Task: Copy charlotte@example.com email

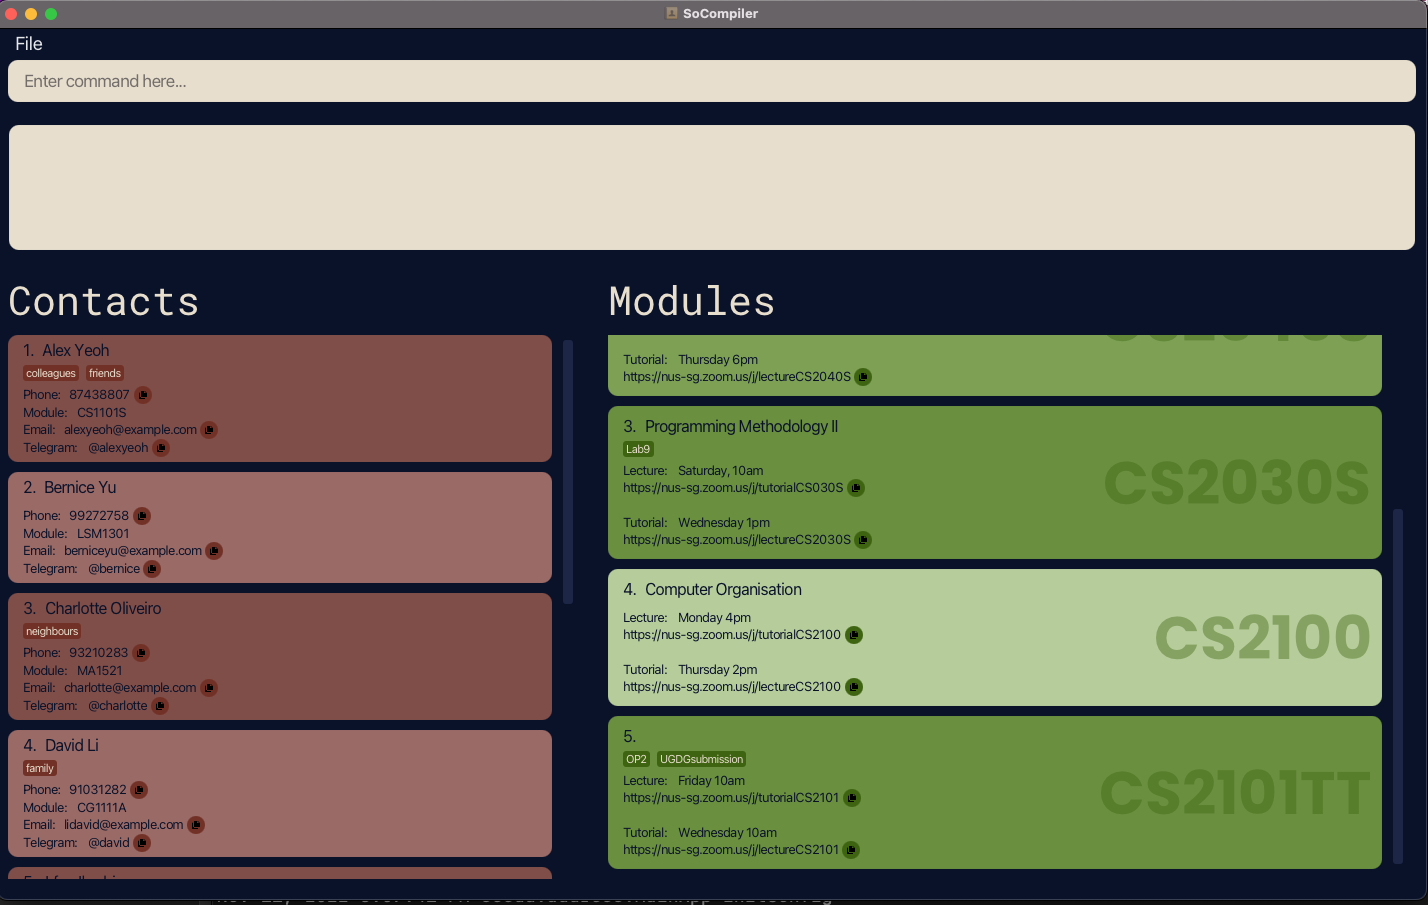Action: coord(209,688)
